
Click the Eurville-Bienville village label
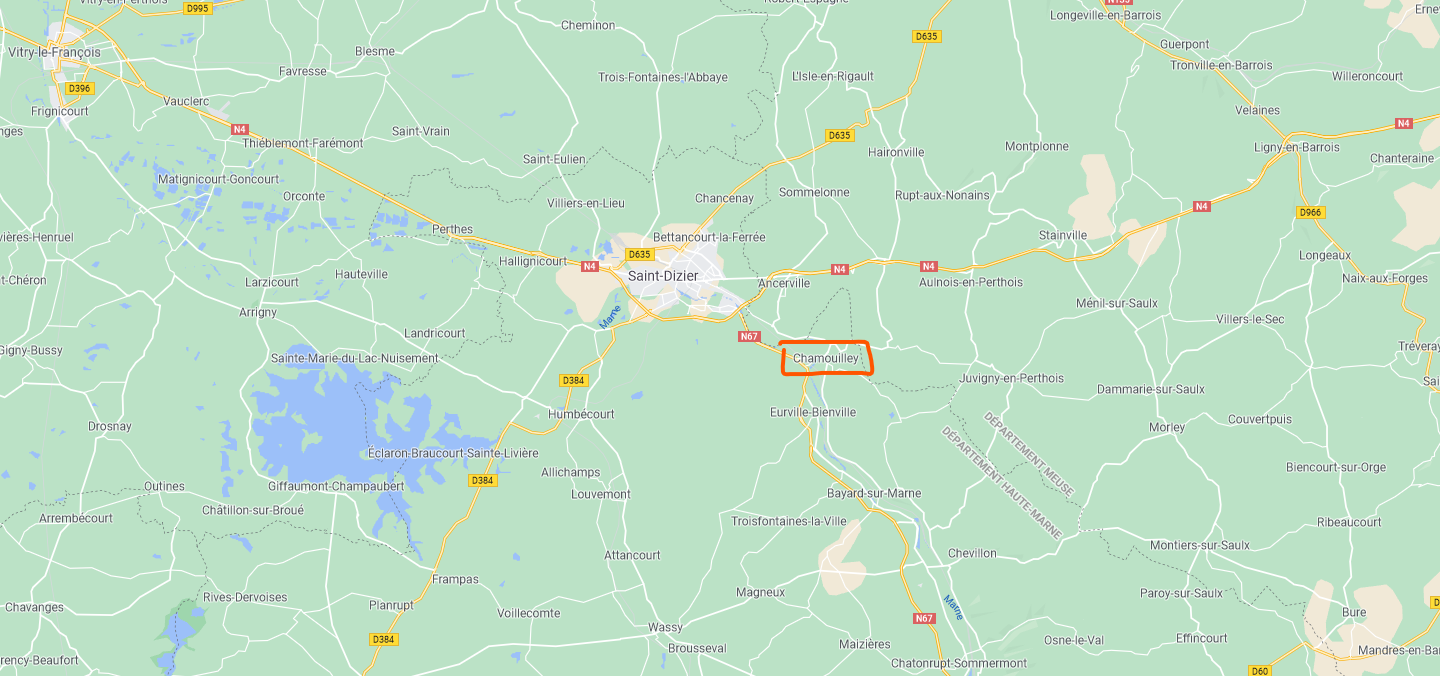point(813,412)
